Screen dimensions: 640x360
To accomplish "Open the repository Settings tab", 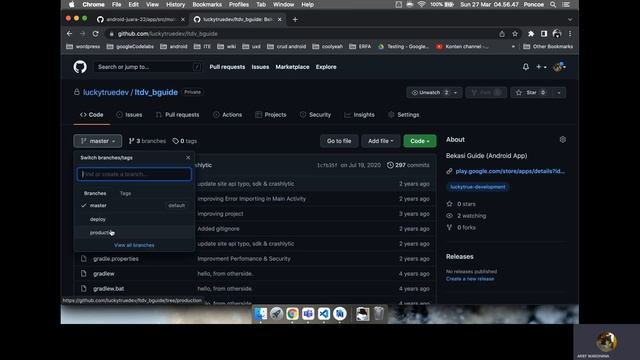I will (x=404, y=115).
